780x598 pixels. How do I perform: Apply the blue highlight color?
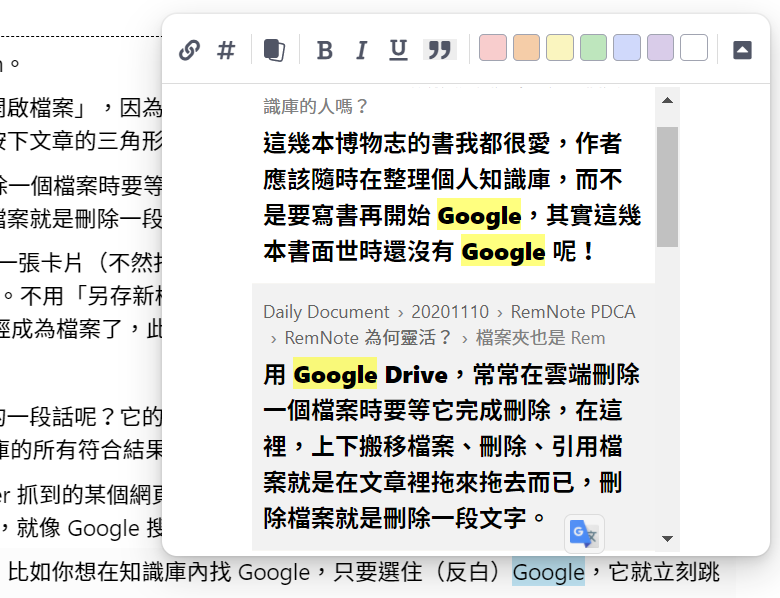627,48
